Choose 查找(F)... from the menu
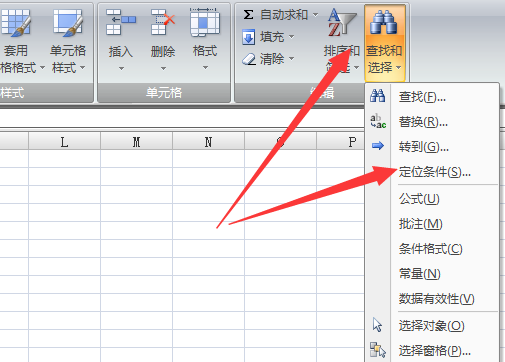The width and height of the screenshot is (505, 362). [432, 97]
